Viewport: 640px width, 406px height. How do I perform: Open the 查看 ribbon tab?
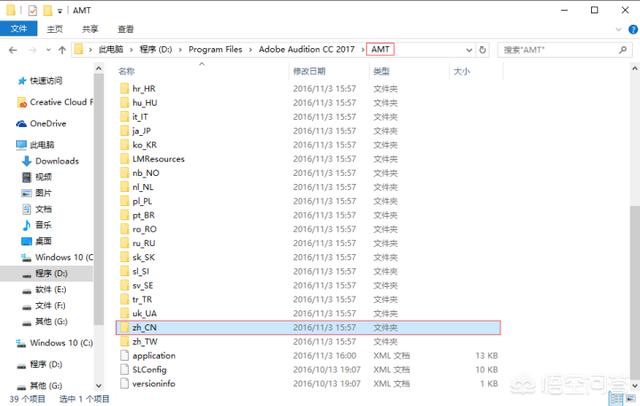[126, 30]
